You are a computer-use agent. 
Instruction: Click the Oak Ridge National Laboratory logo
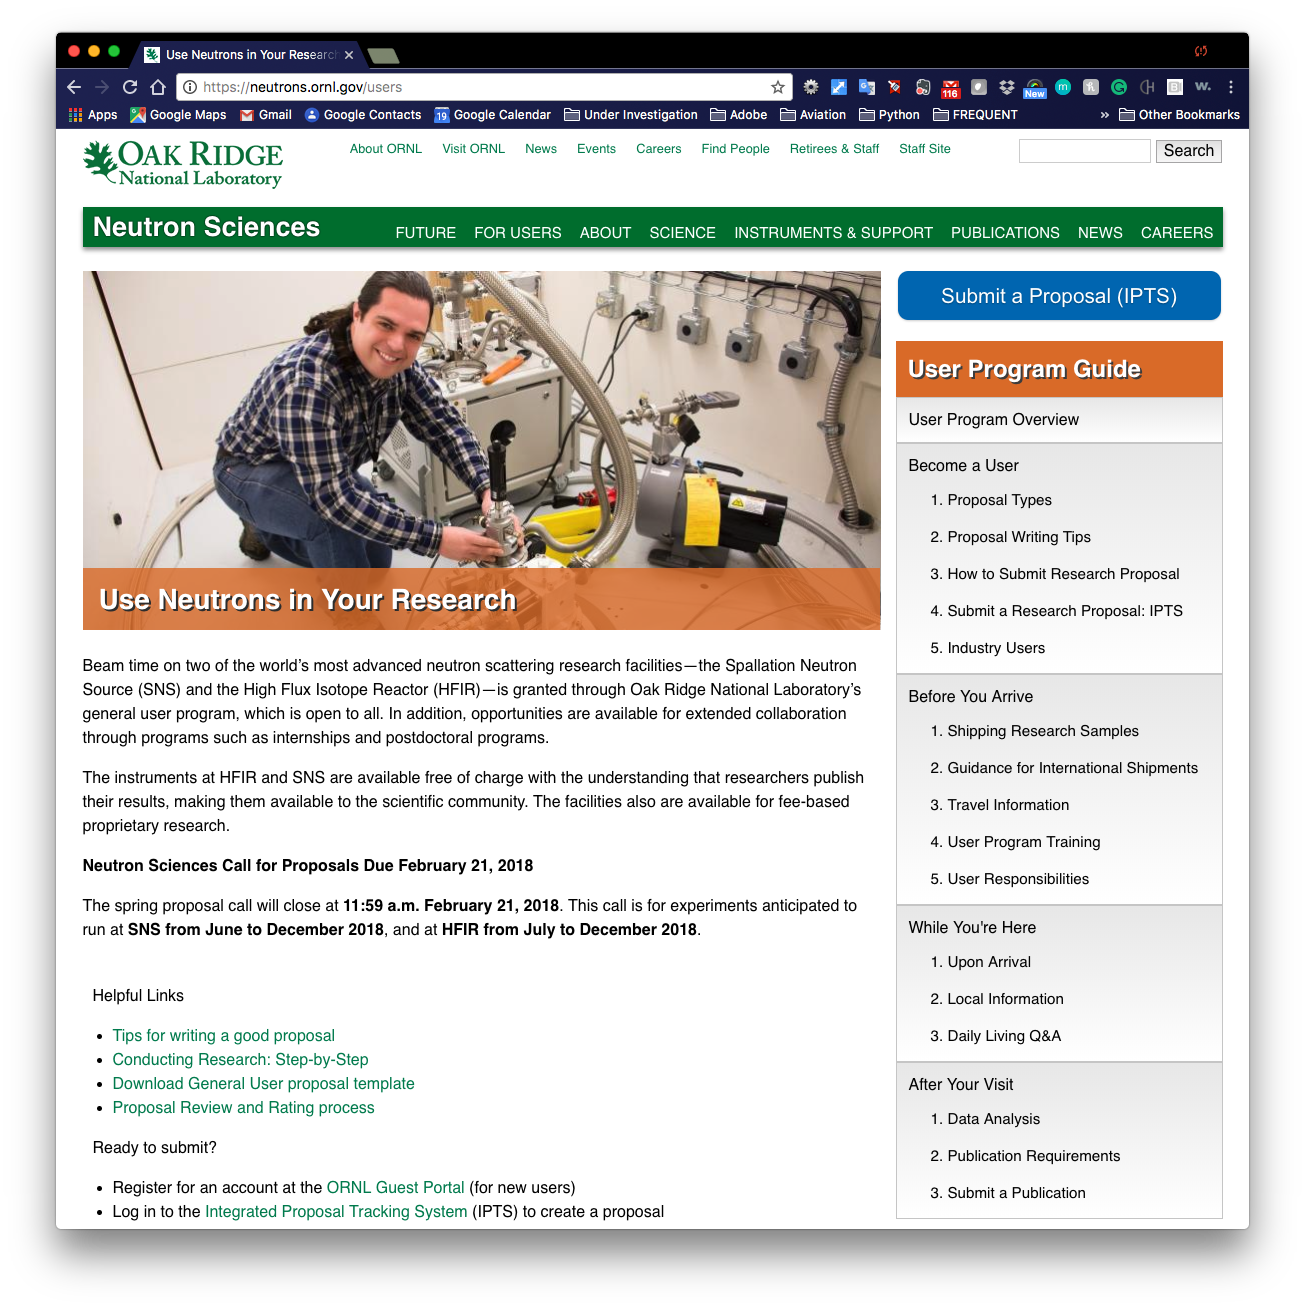(x=182, y=163)
